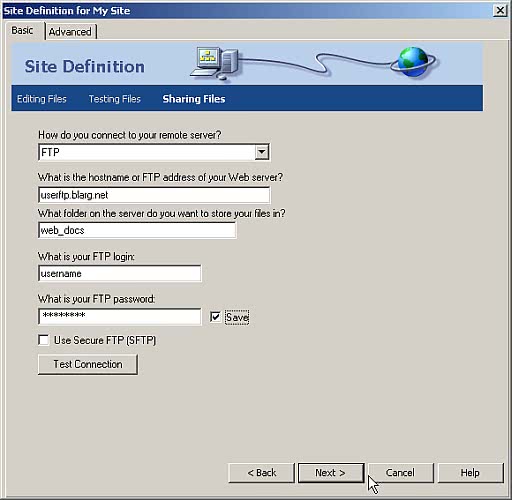Click the web_docs server folder field
512x500 pixels.
tap(137, 230)
